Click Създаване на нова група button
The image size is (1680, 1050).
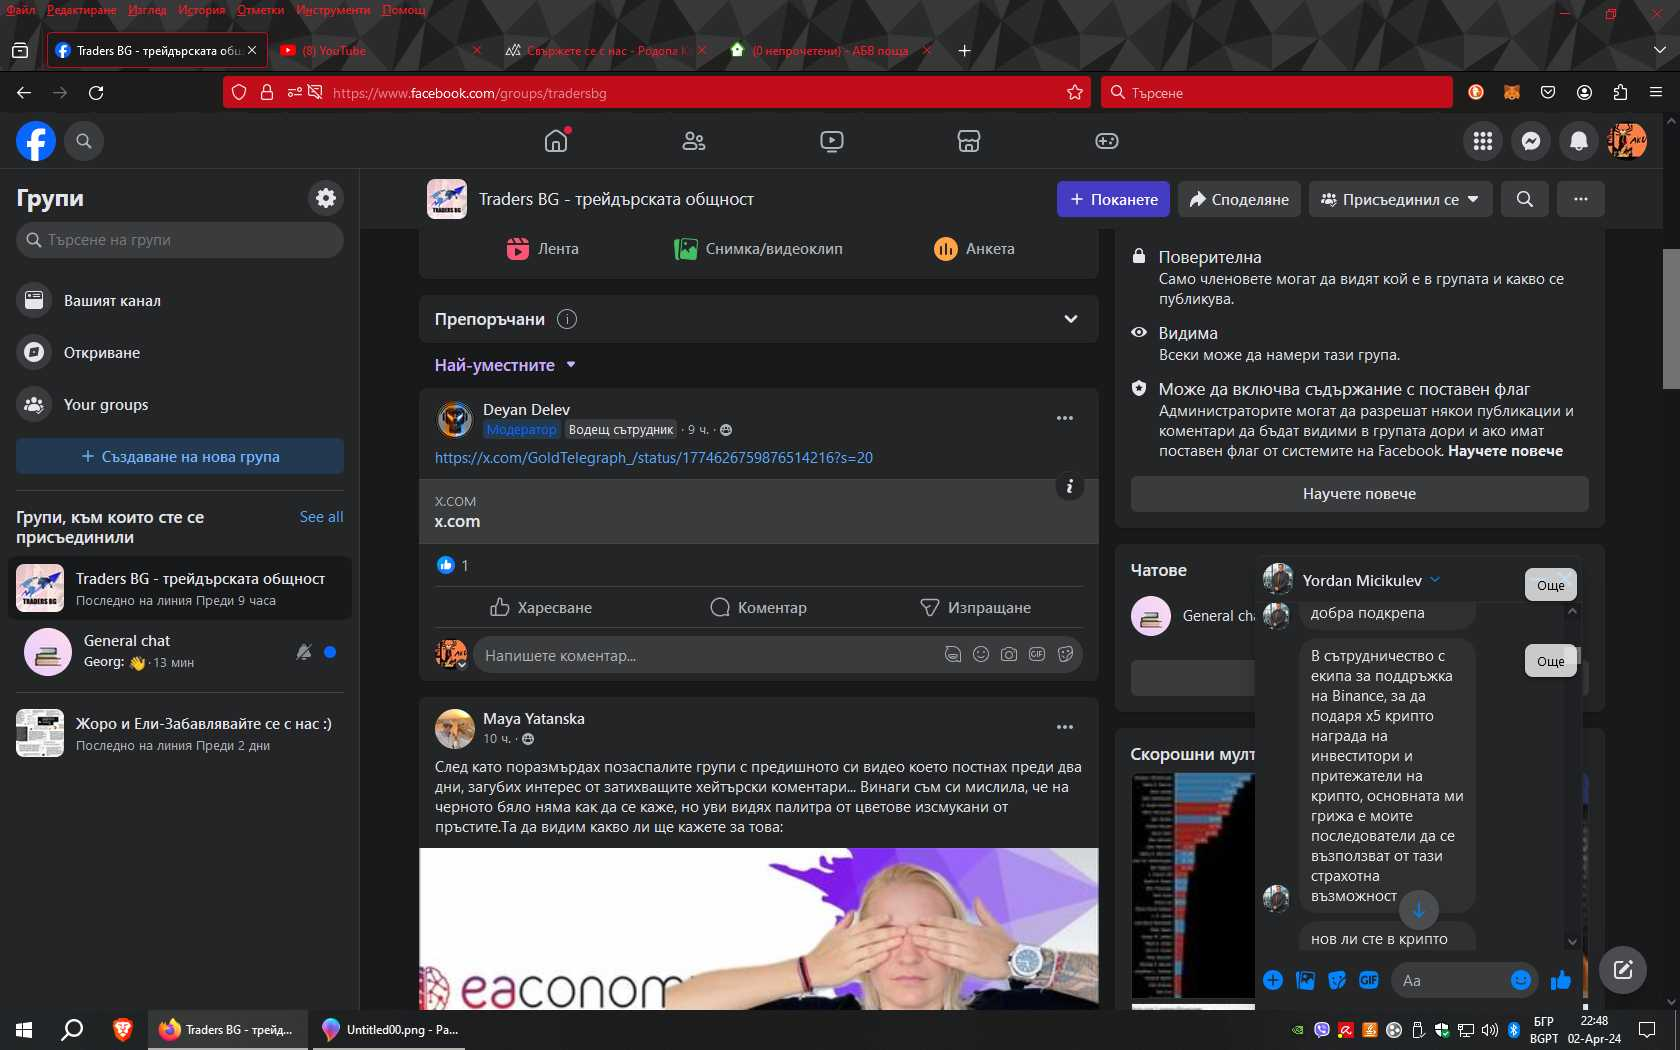coord(180,456)
